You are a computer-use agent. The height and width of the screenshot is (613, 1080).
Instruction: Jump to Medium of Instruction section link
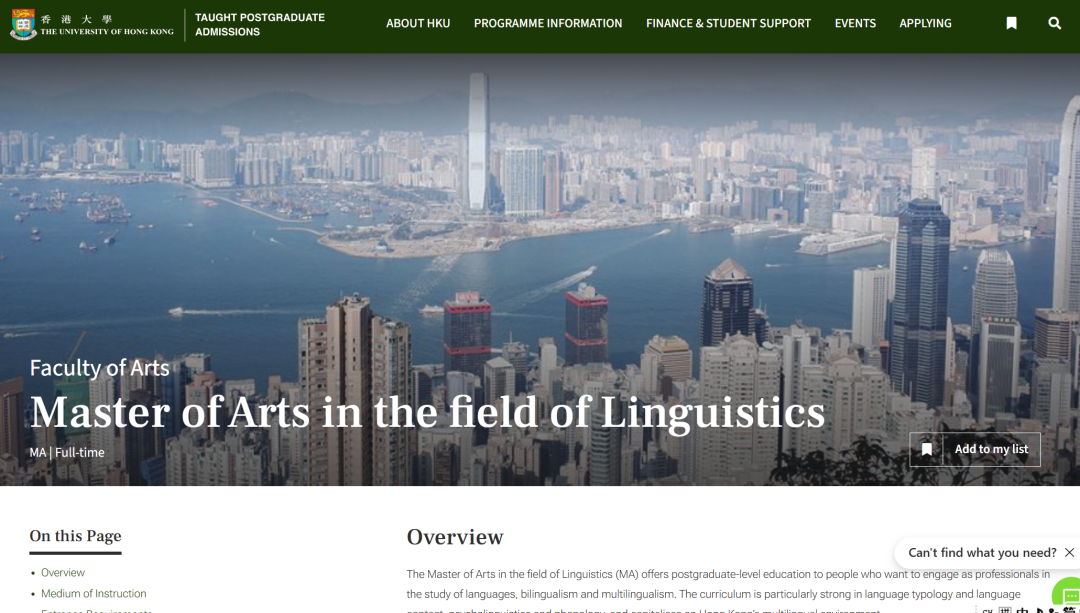click(x=94, y=593)
